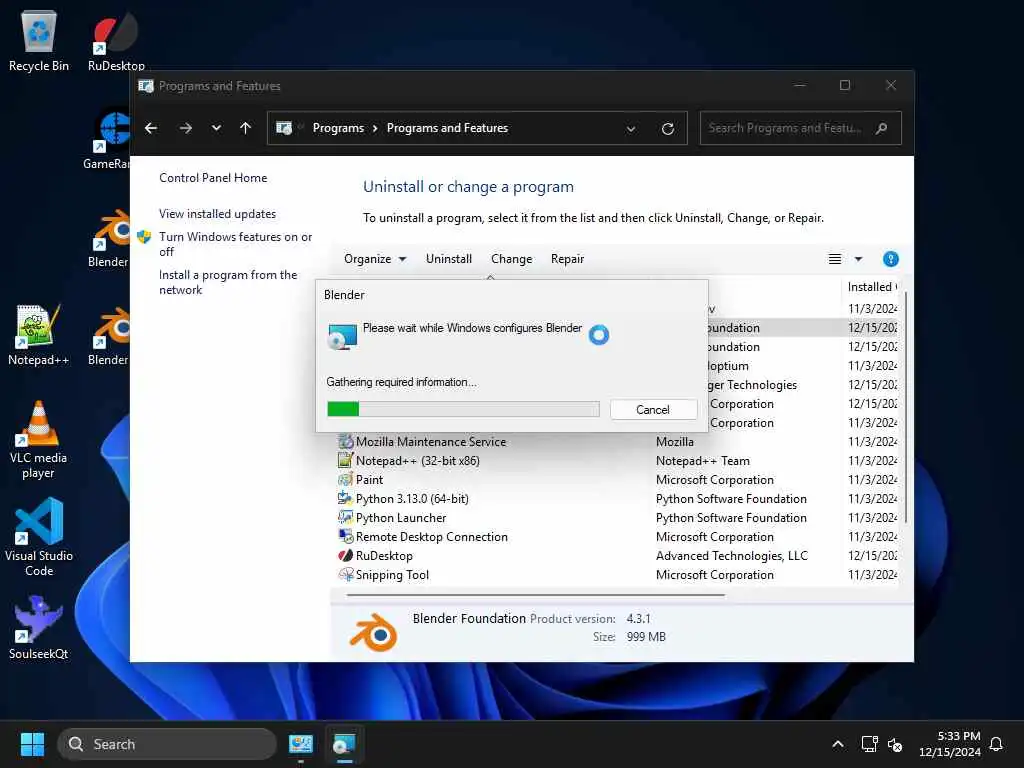Switch to the Control Panel taskbar icon
1024x768 pixels.
tap(301, 744)
